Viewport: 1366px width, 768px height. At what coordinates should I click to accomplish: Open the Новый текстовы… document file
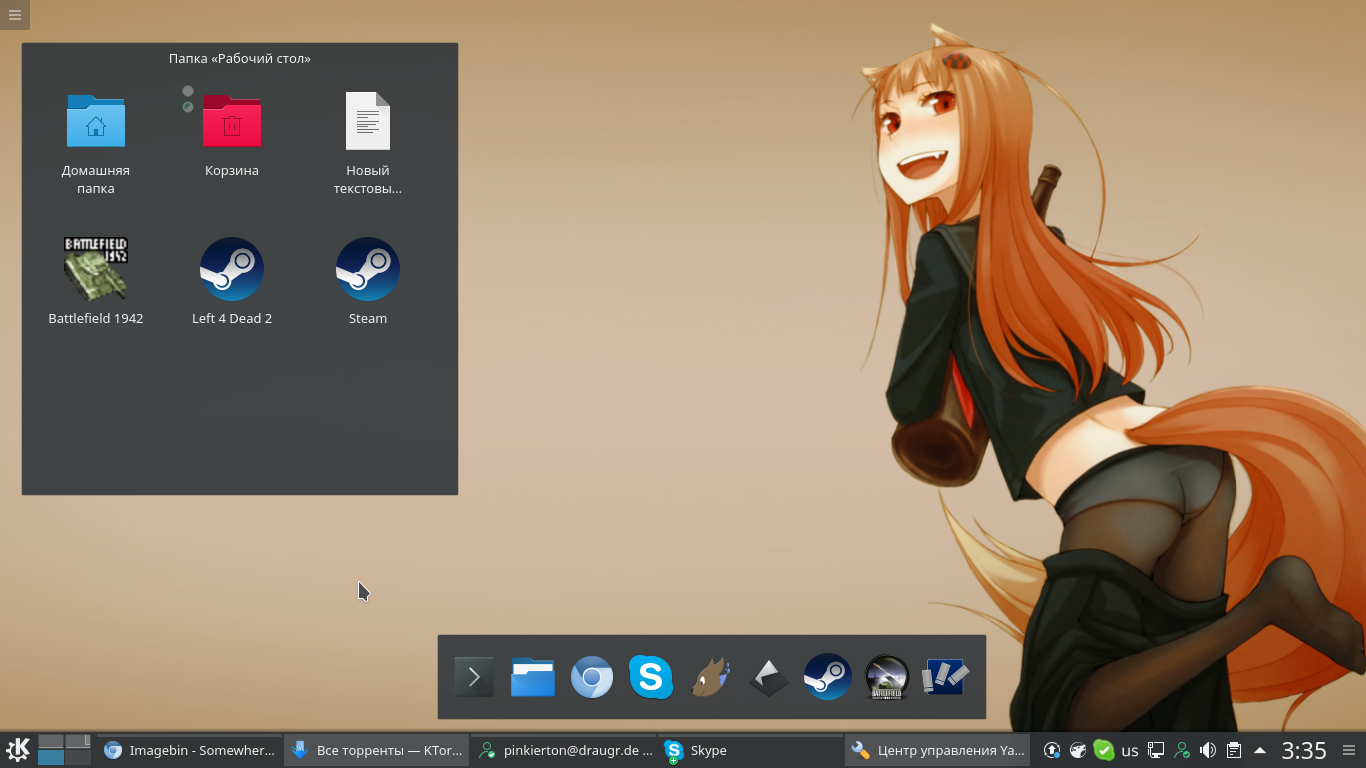(x=368, y=121)
